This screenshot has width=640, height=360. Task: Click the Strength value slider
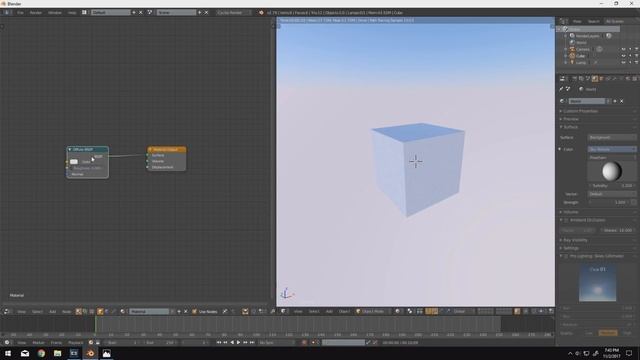608,202
